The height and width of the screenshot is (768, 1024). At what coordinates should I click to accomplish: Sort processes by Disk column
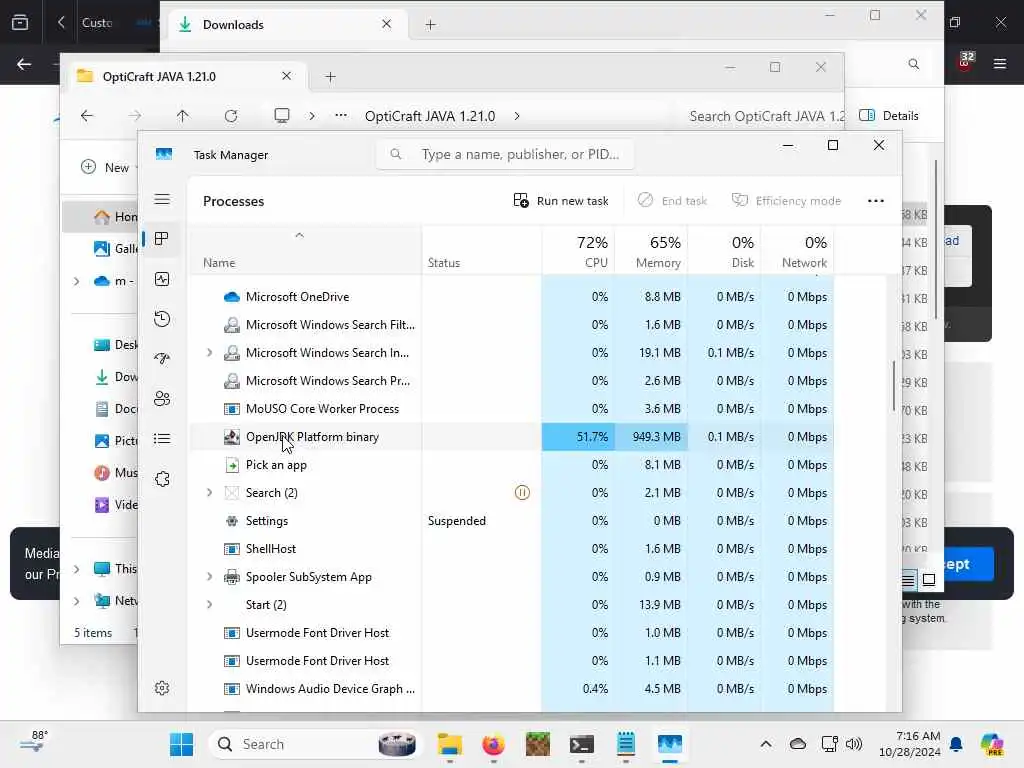click(x=724, y=251)
